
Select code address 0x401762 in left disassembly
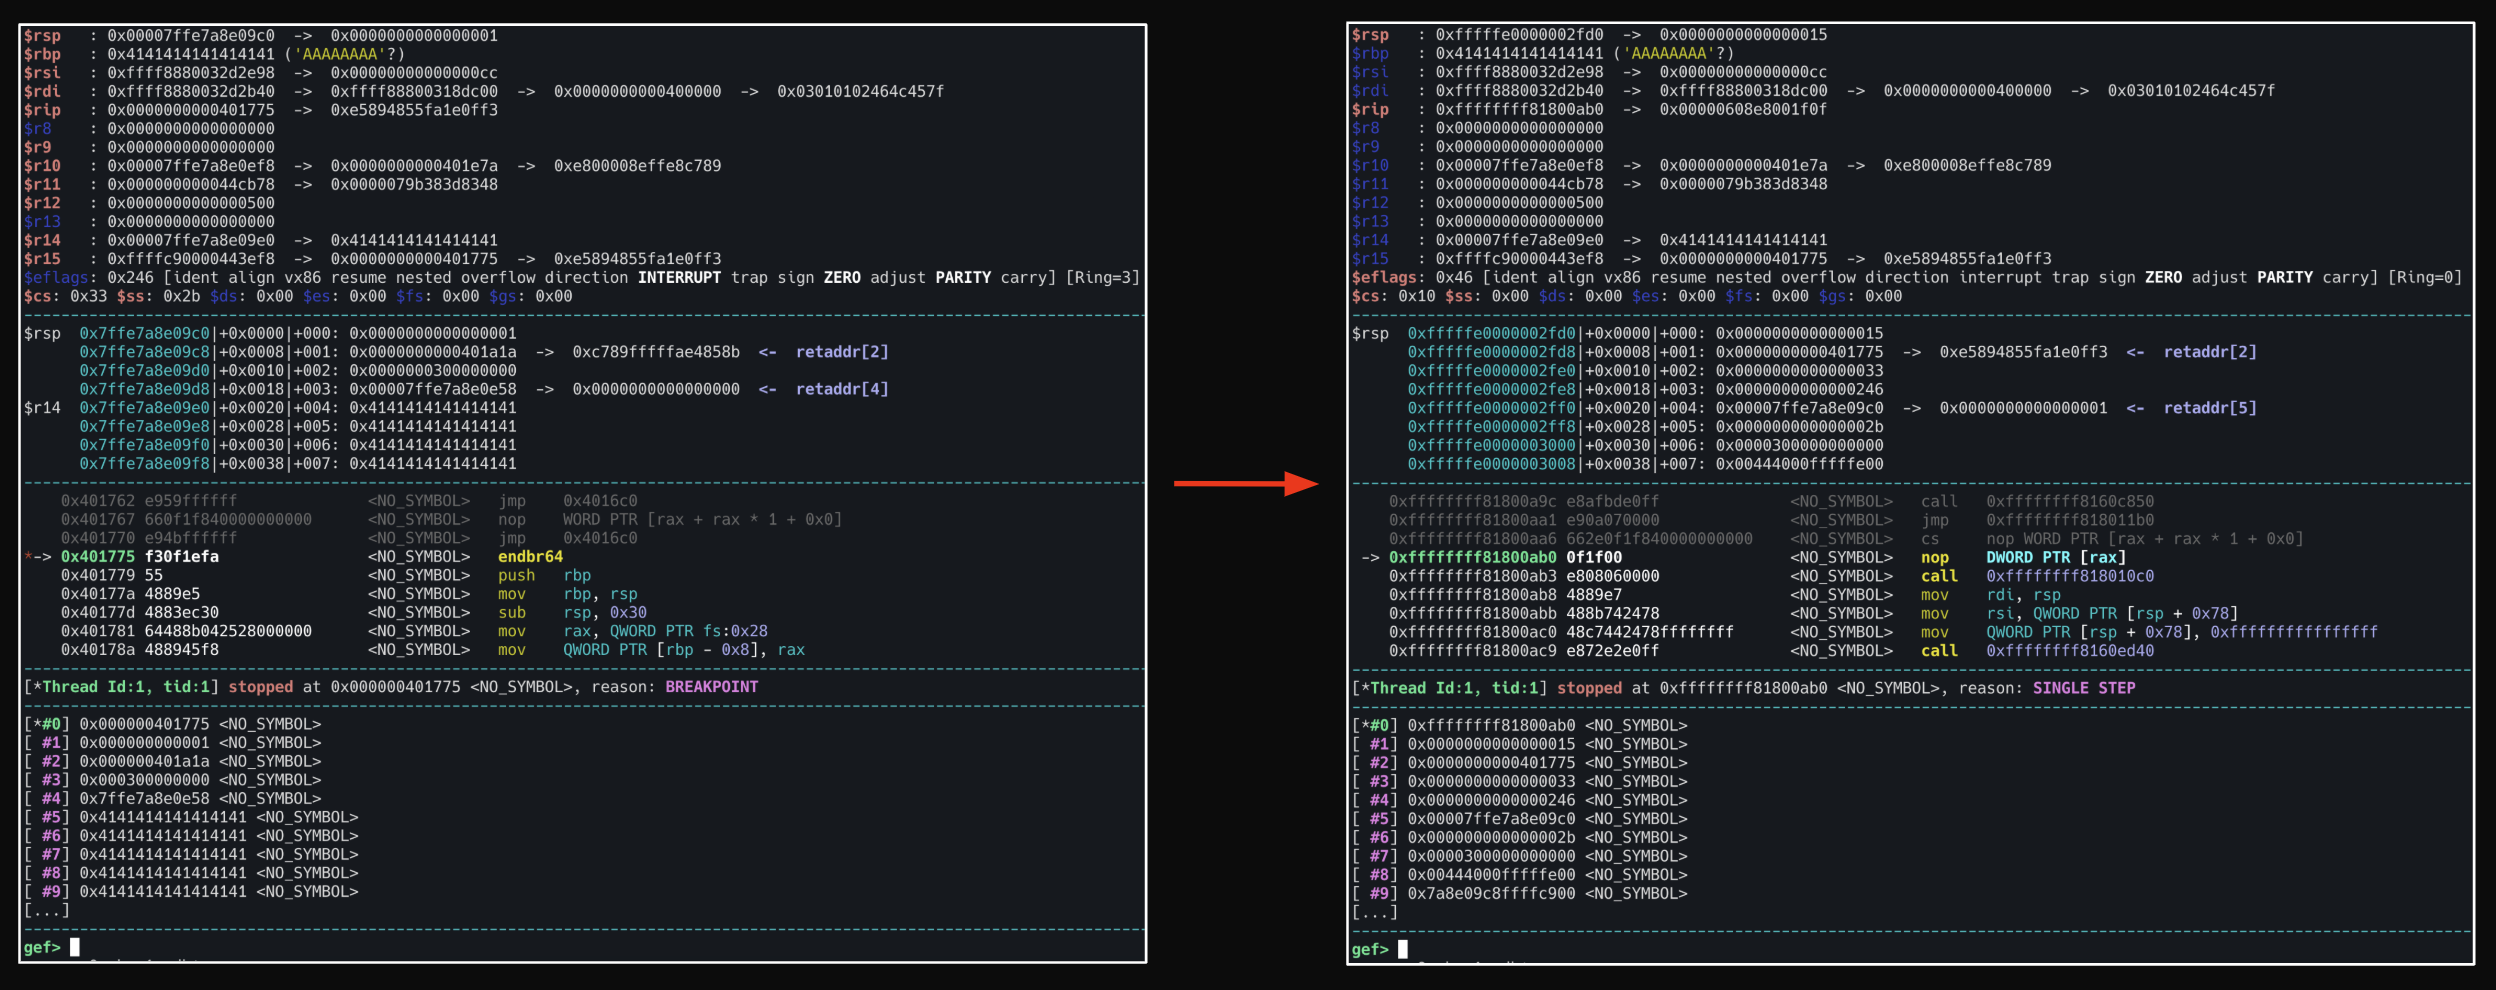point(98,501)
